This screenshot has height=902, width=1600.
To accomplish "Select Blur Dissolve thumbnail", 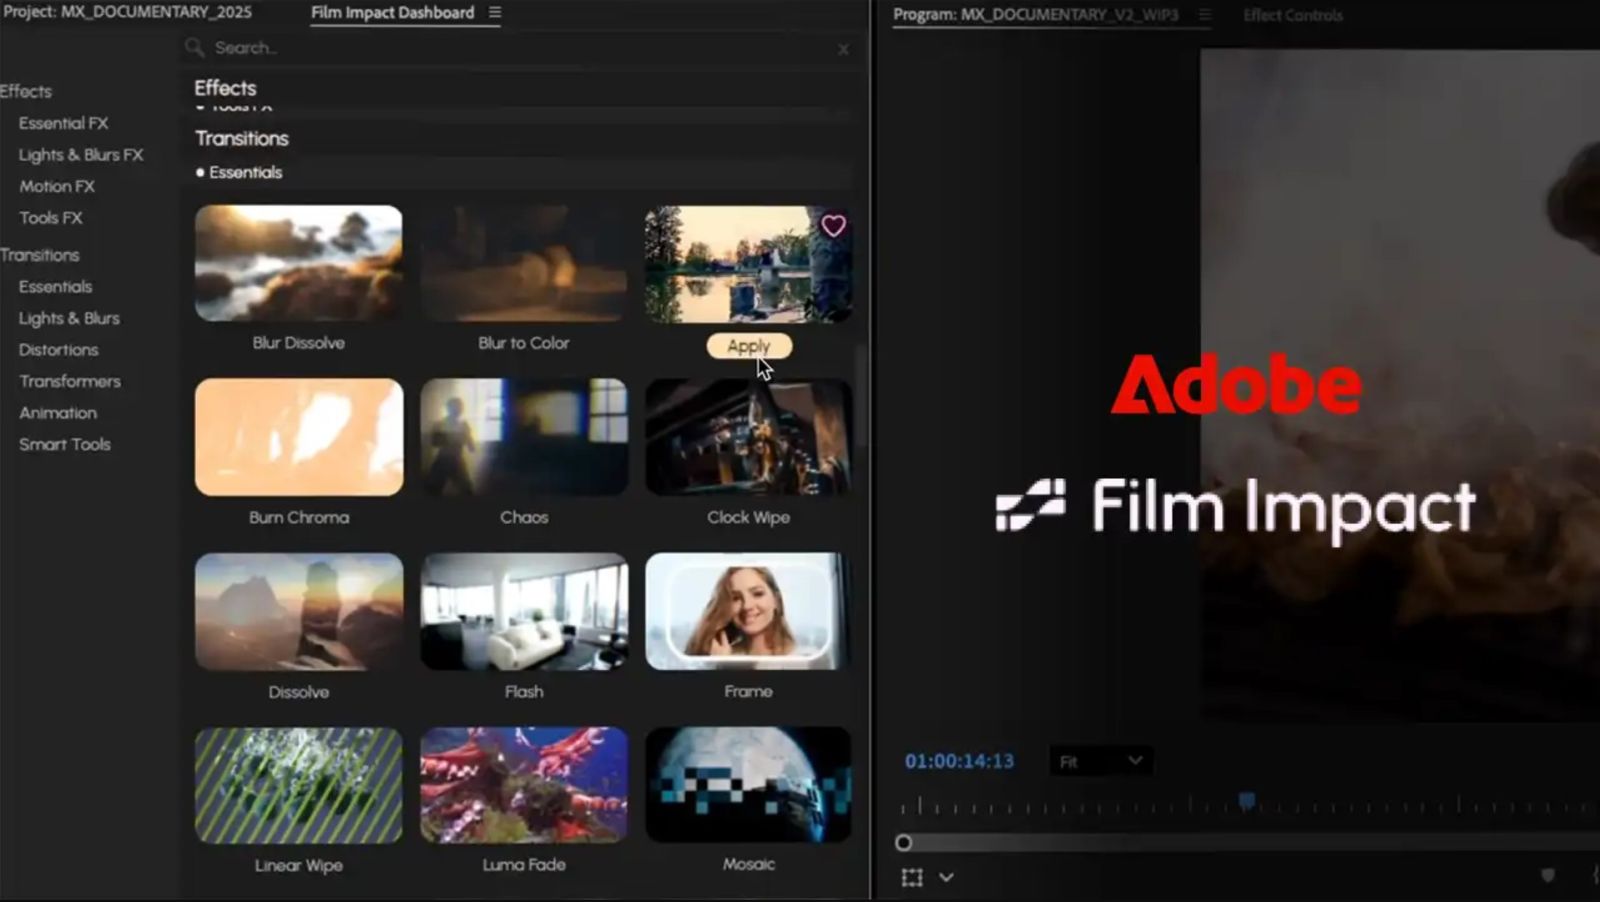I will pos(299,263).
